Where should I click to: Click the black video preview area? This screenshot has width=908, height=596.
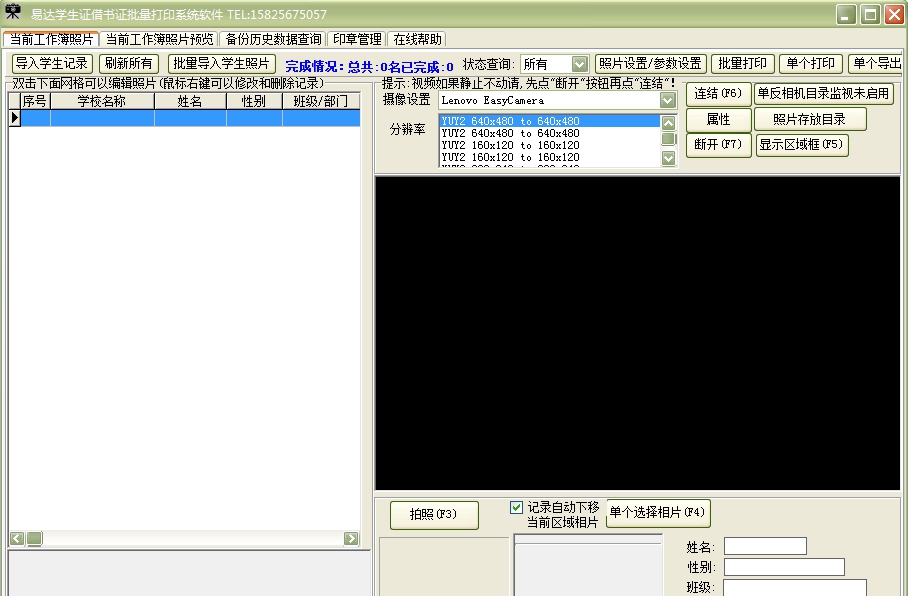638,334
